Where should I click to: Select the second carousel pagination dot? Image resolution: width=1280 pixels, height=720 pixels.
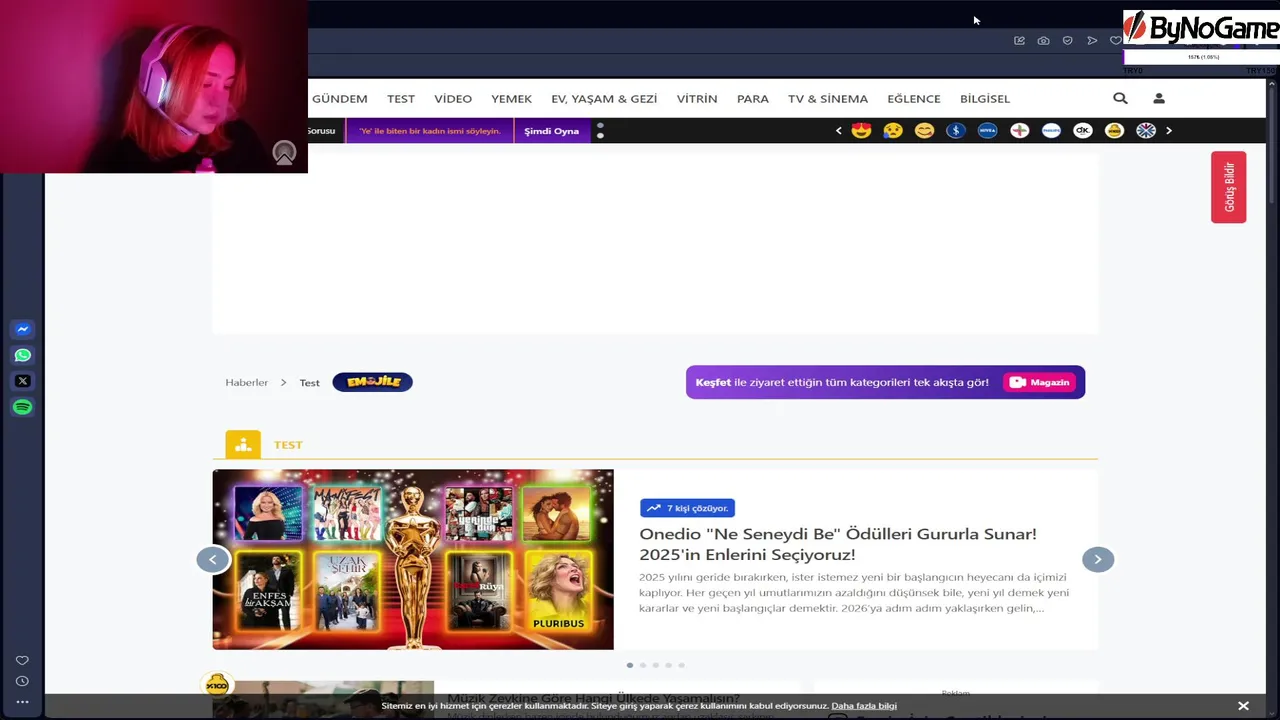643,665
